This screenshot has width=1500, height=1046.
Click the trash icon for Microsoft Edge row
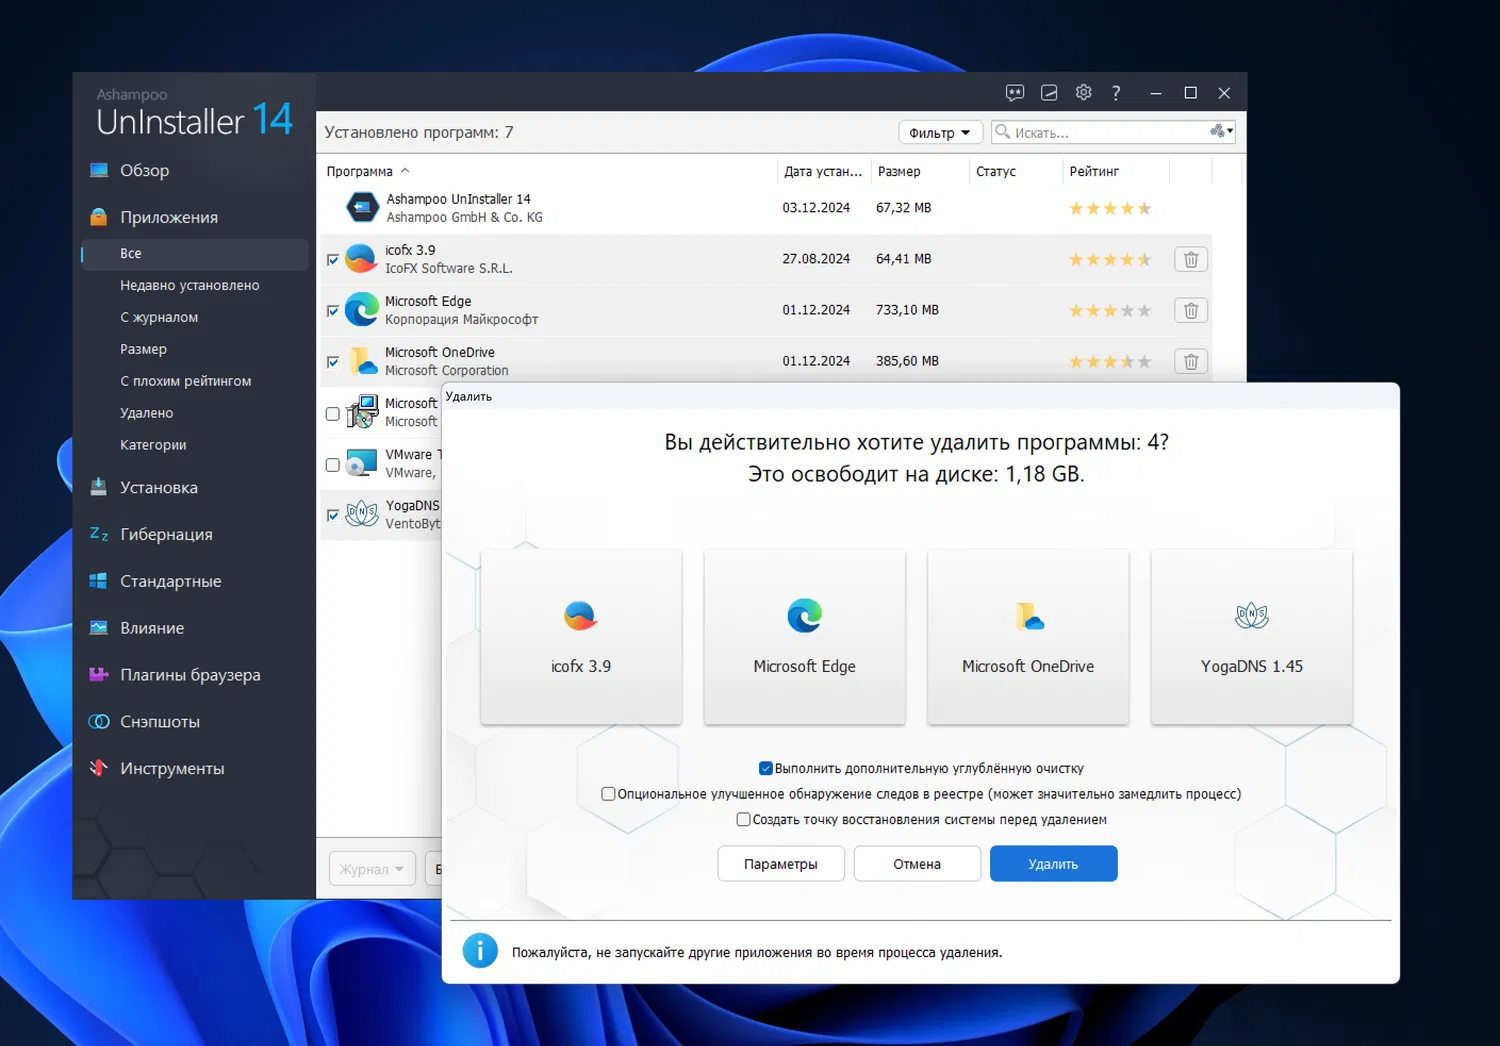[x=1191, y=310]
